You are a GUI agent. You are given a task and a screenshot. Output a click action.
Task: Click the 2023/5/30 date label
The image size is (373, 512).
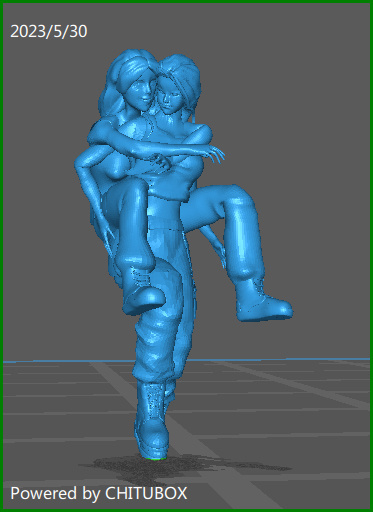[x=49, y=31]
